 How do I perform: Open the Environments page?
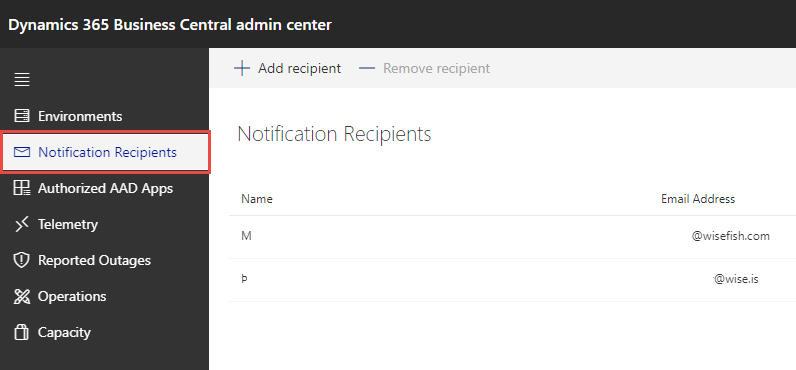[x=80, y=116]
